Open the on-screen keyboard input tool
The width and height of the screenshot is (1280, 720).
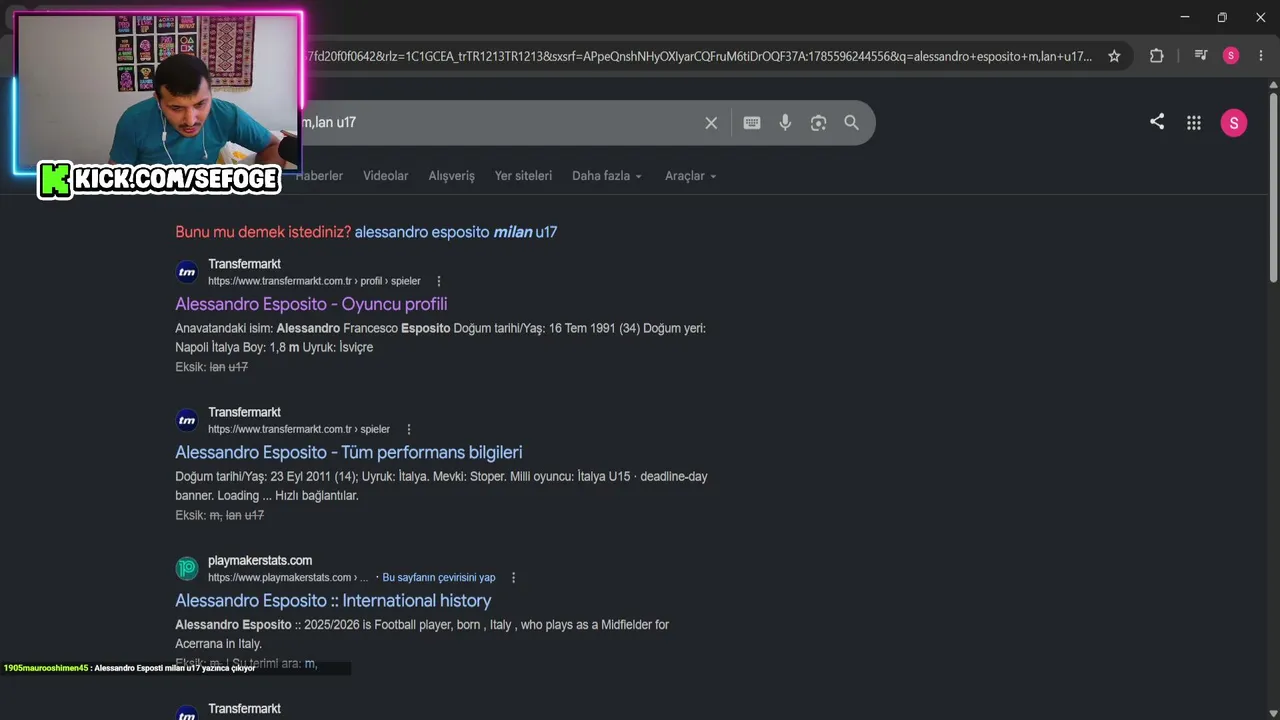tap(752, 123)
